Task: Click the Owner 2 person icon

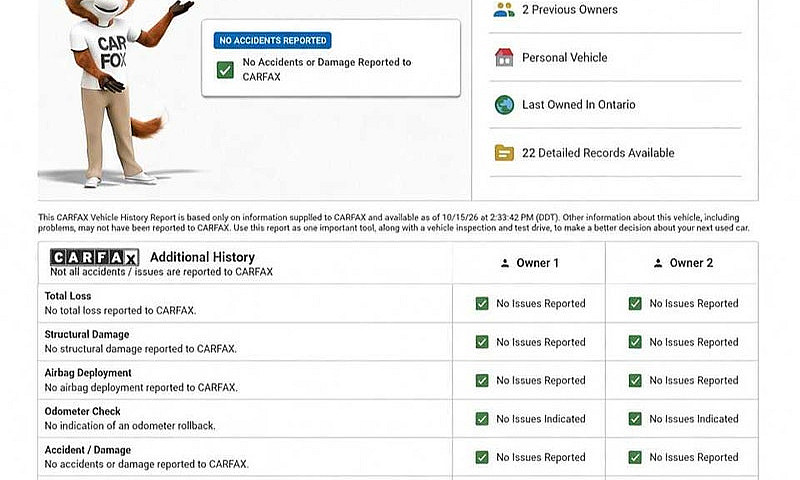Action: coord(658,263)
